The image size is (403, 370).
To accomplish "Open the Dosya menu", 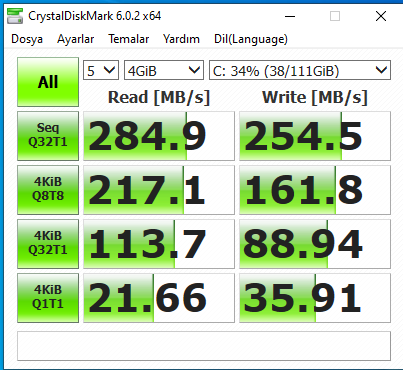I will [27, 39].
